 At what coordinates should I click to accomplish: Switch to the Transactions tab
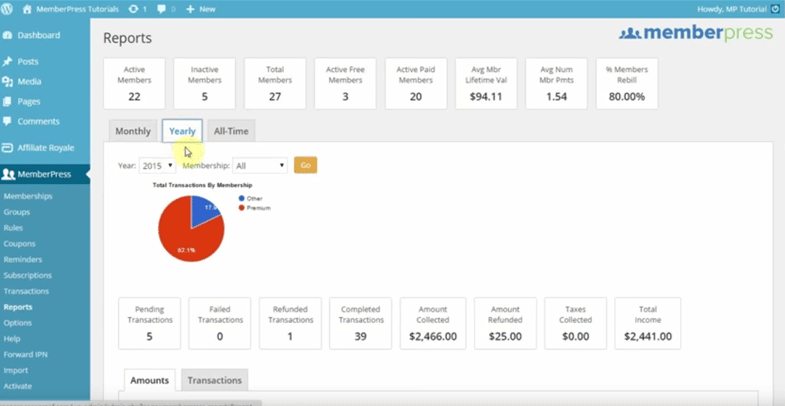click(214, 380)
